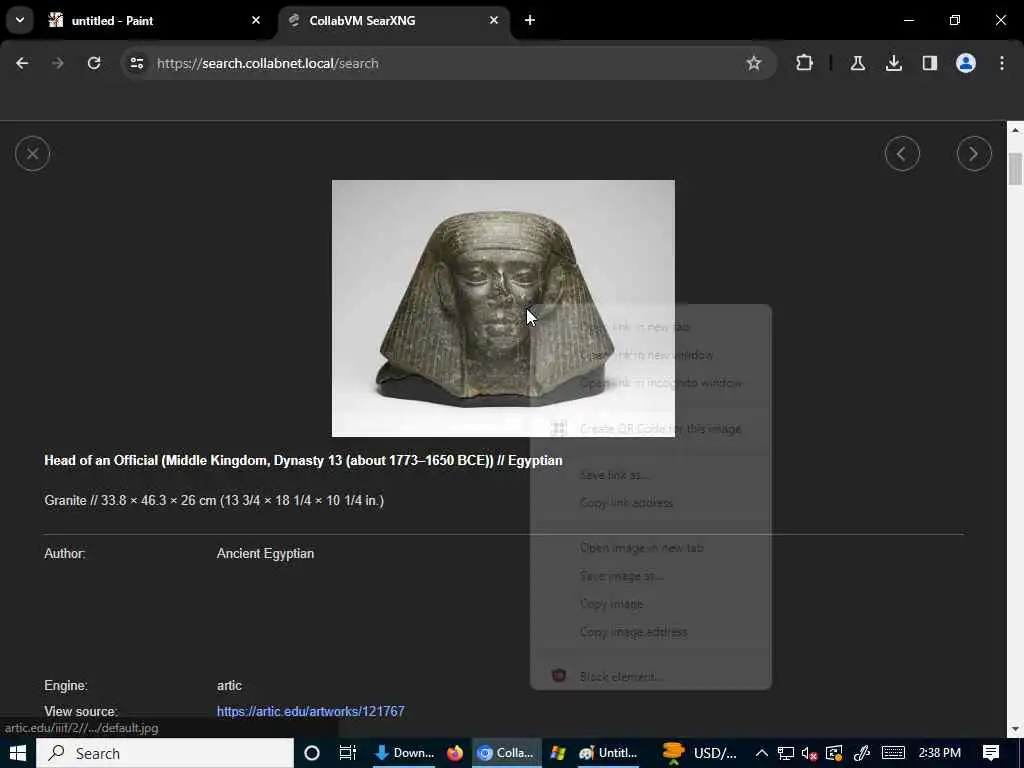Screen dimensions: 1024x768
Task: Reload the current page
Action: (94, 63)
